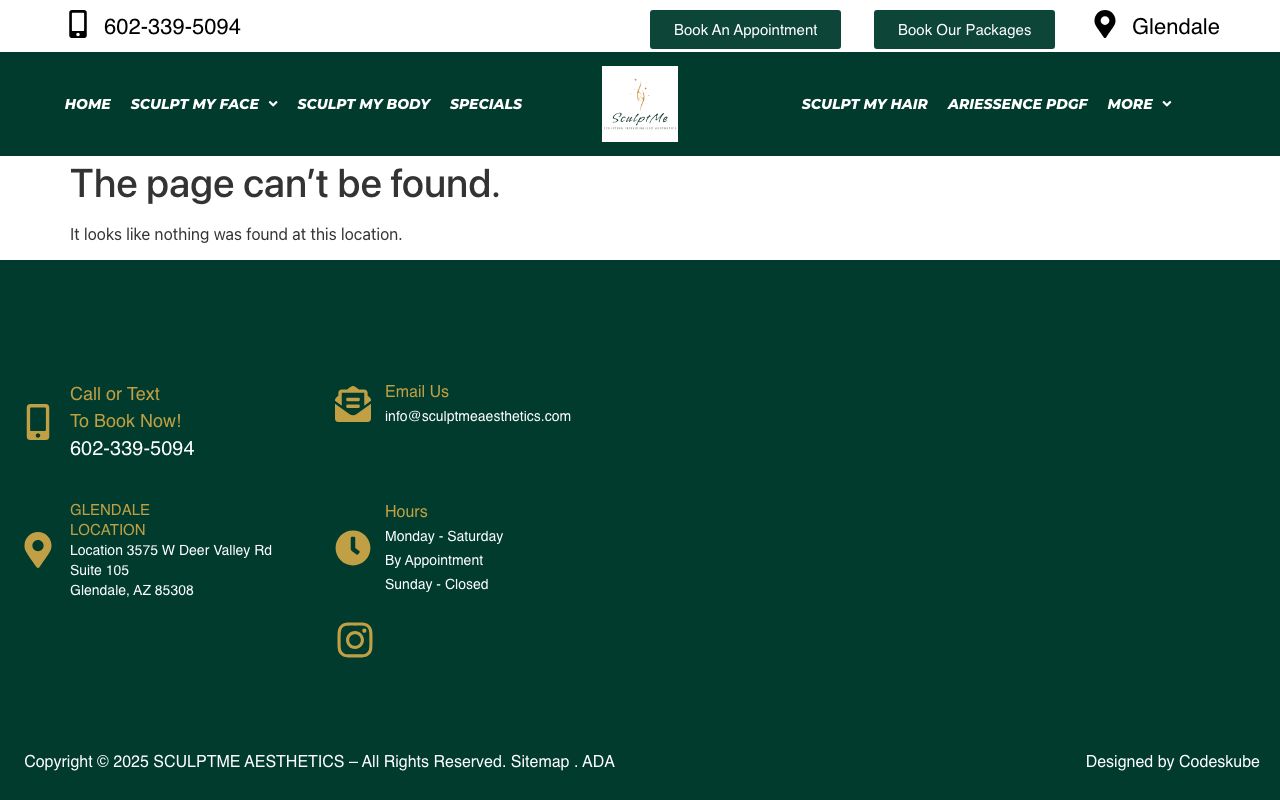Go to Sculpt My Body page

click(363, 104)
